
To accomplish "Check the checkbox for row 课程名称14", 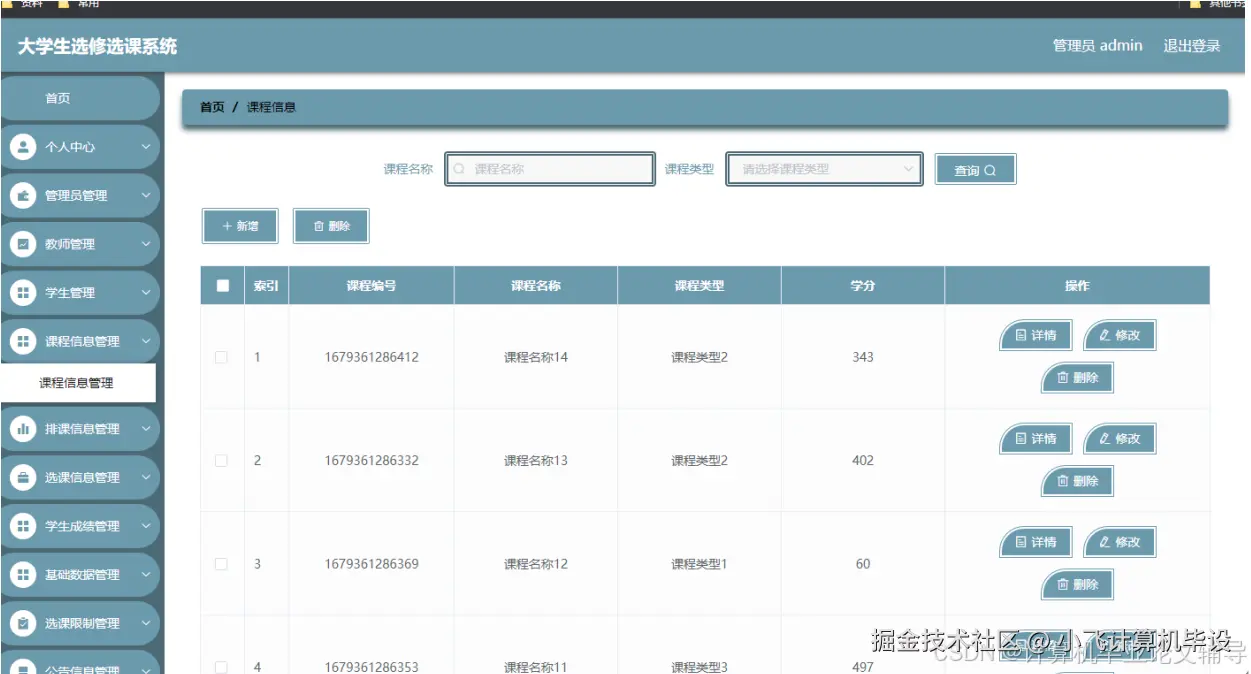I will coord(222,357).
